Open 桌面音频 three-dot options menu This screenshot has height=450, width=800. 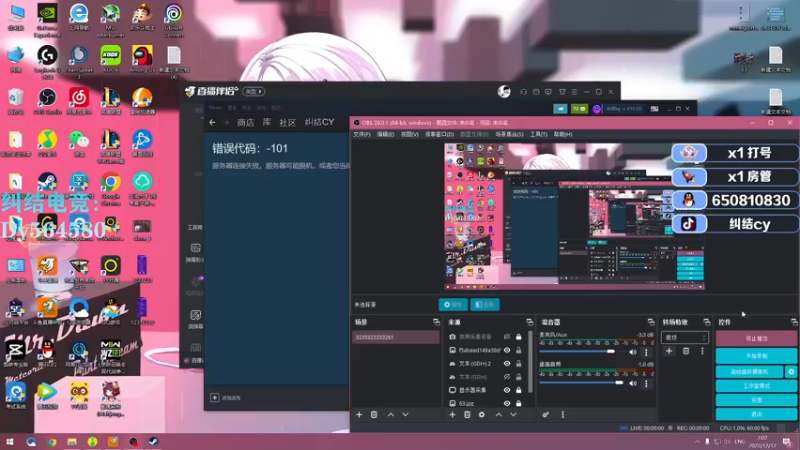click(x=646, y=383)
